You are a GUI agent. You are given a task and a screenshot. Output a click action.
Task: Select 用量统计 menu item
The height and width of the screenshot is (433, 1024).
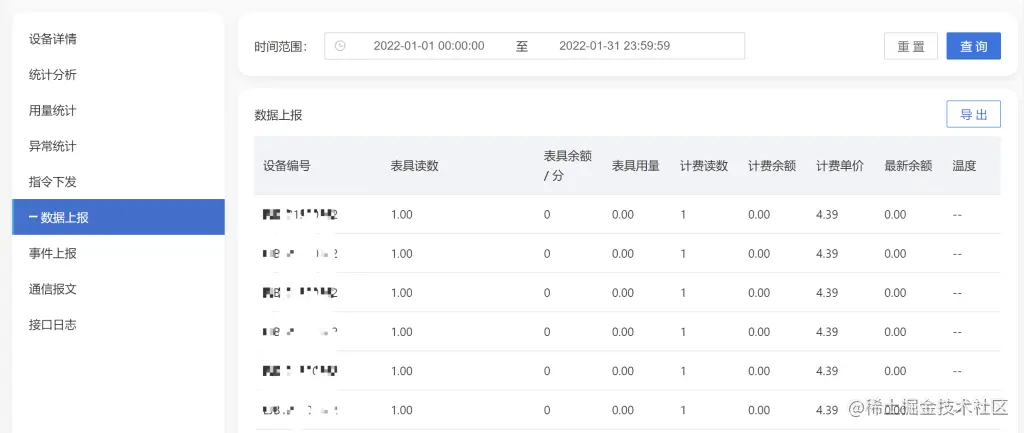[x=53, y=110]
